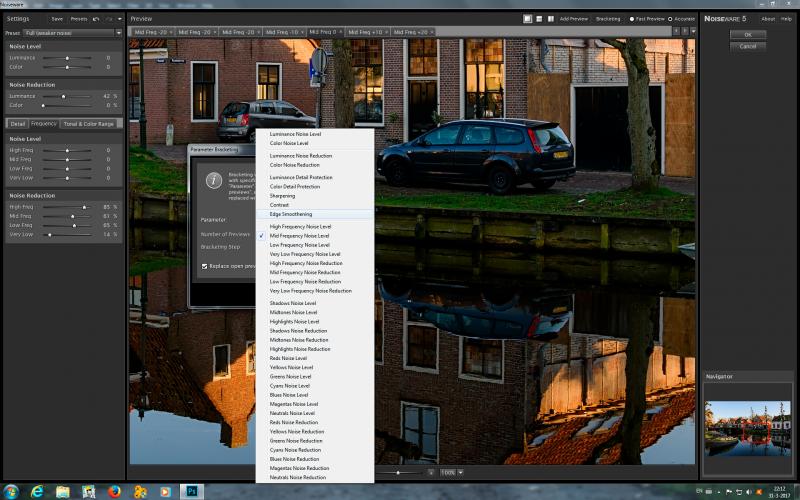The height and width of the screenshot is (500, 800).
Task: Click Noise Reduction Color slider handle
Action: click(x=43, y=105)
